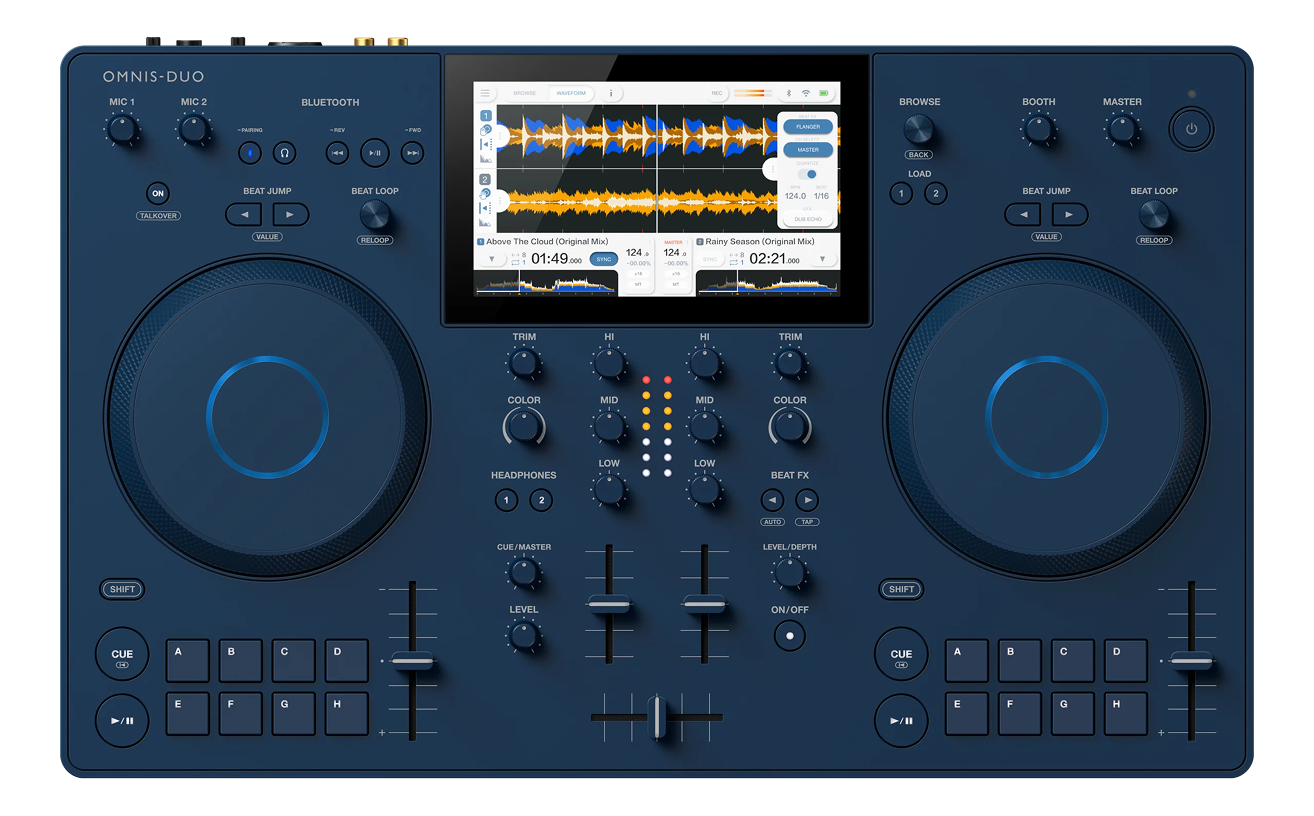The height and width of the screenshot is (816, 1314).
Task: Tap the blue SYNC button for deck 1
Action: pos(603,259)
